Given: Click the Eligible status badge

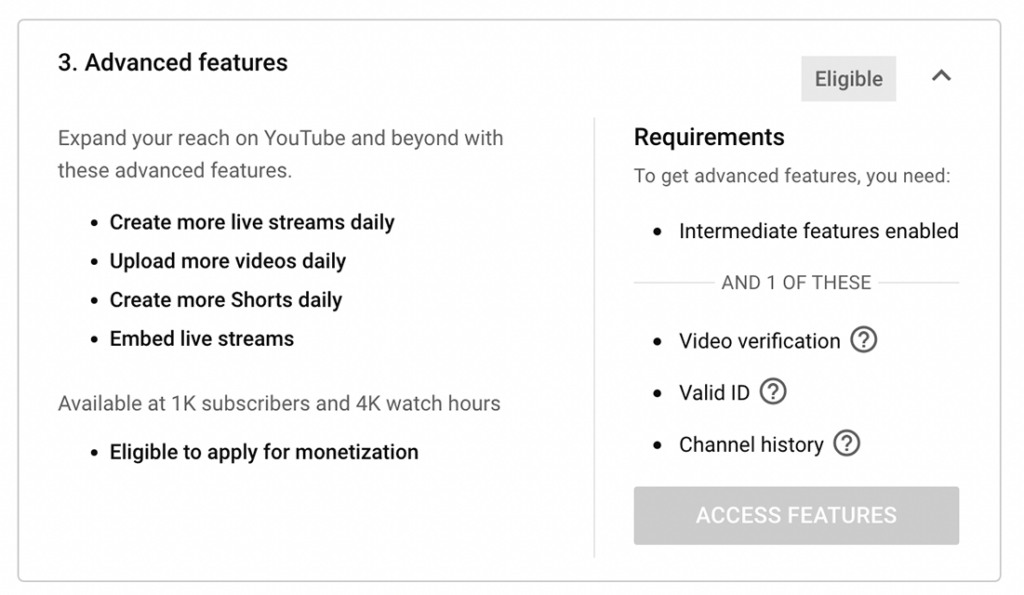Looking at the screenshot, I should (848, 78).
